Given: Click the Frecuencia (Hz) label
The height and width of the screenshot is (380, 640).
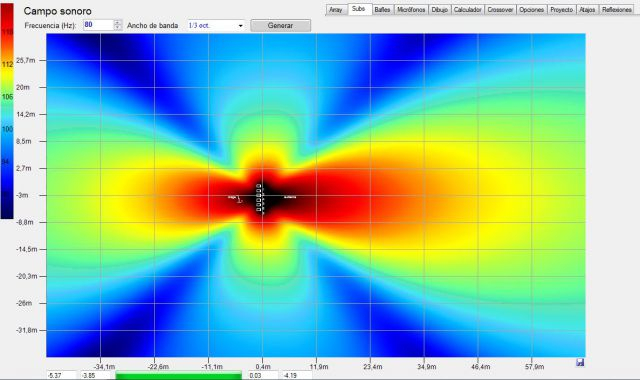Looking at the screenshot, I should pyautogui.click(x=50, y=25).
